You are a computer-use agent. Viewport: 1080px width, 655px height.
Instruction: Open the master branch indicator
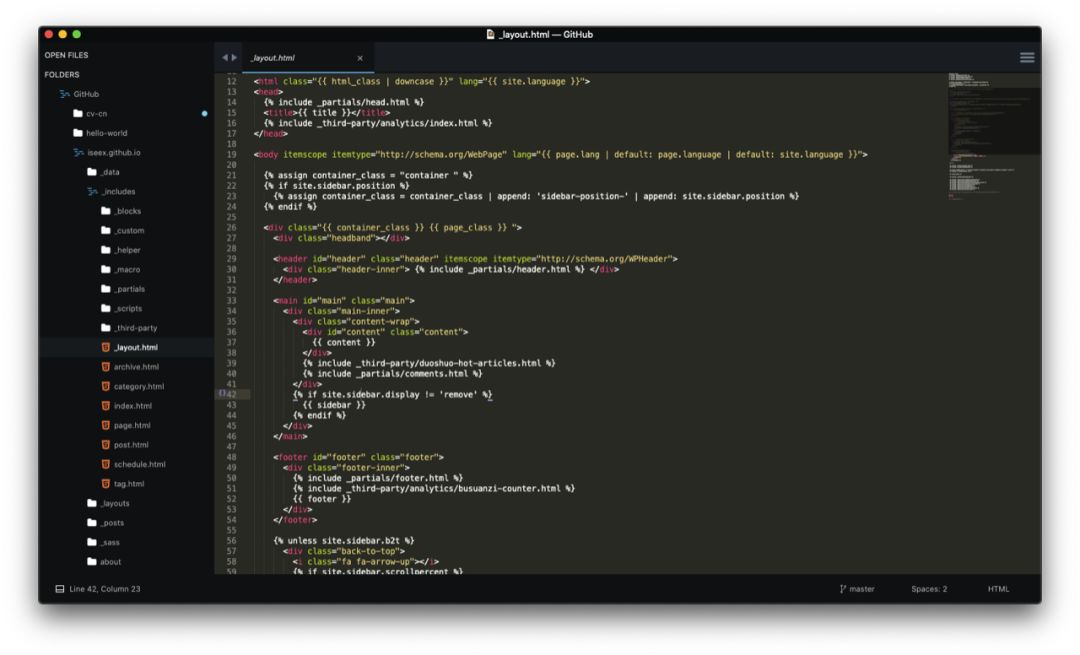coord(857,589)
